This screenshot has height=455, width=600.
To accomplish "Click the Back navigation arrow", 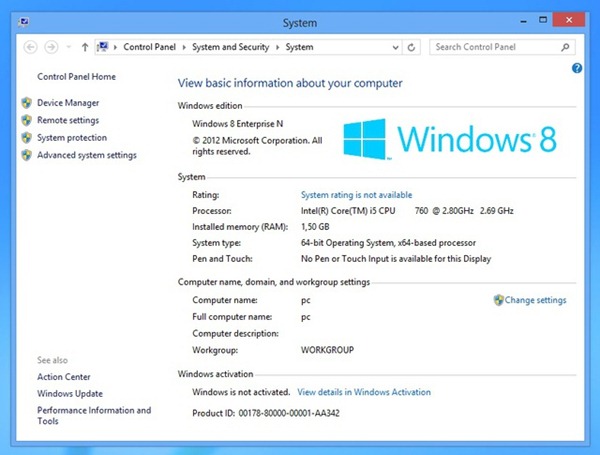I will point(31,47).
